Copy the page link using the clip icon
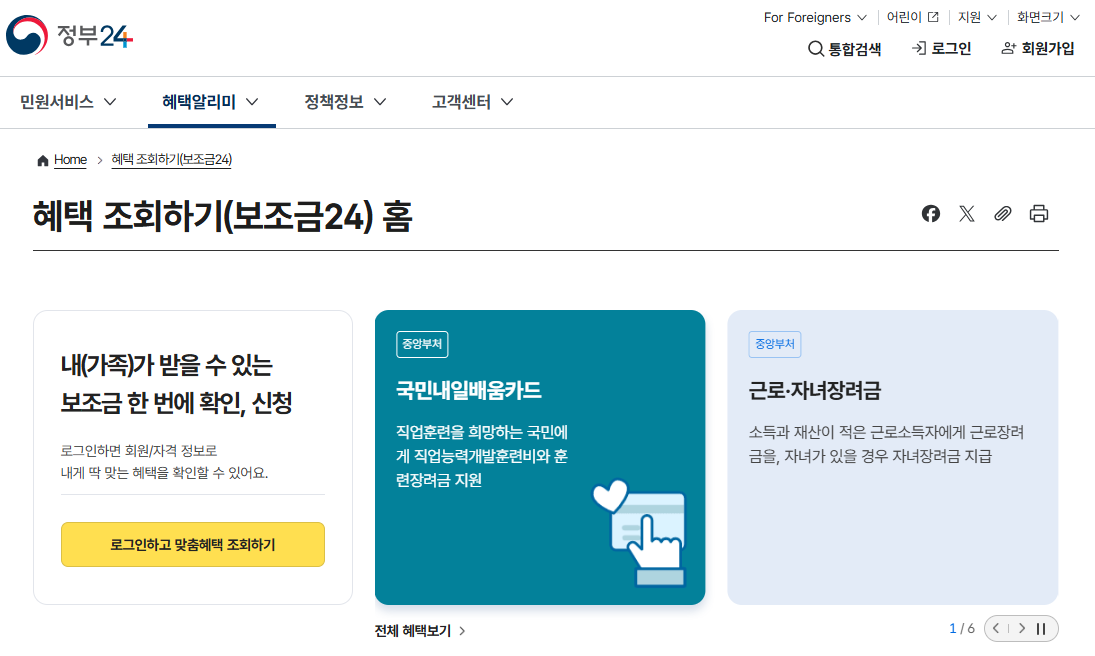 pos(1002,213)
